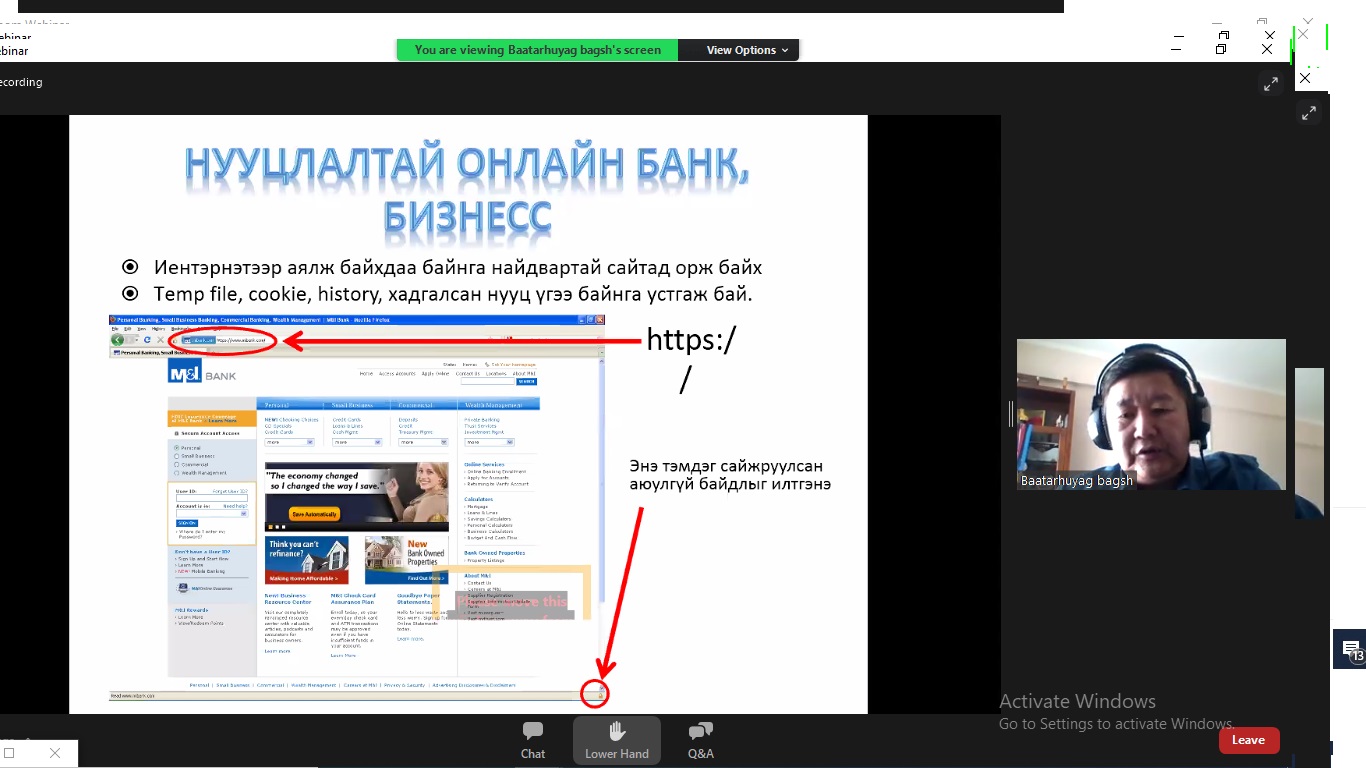
Task: Leave the webinar
Action: (x=1249, y=740)
